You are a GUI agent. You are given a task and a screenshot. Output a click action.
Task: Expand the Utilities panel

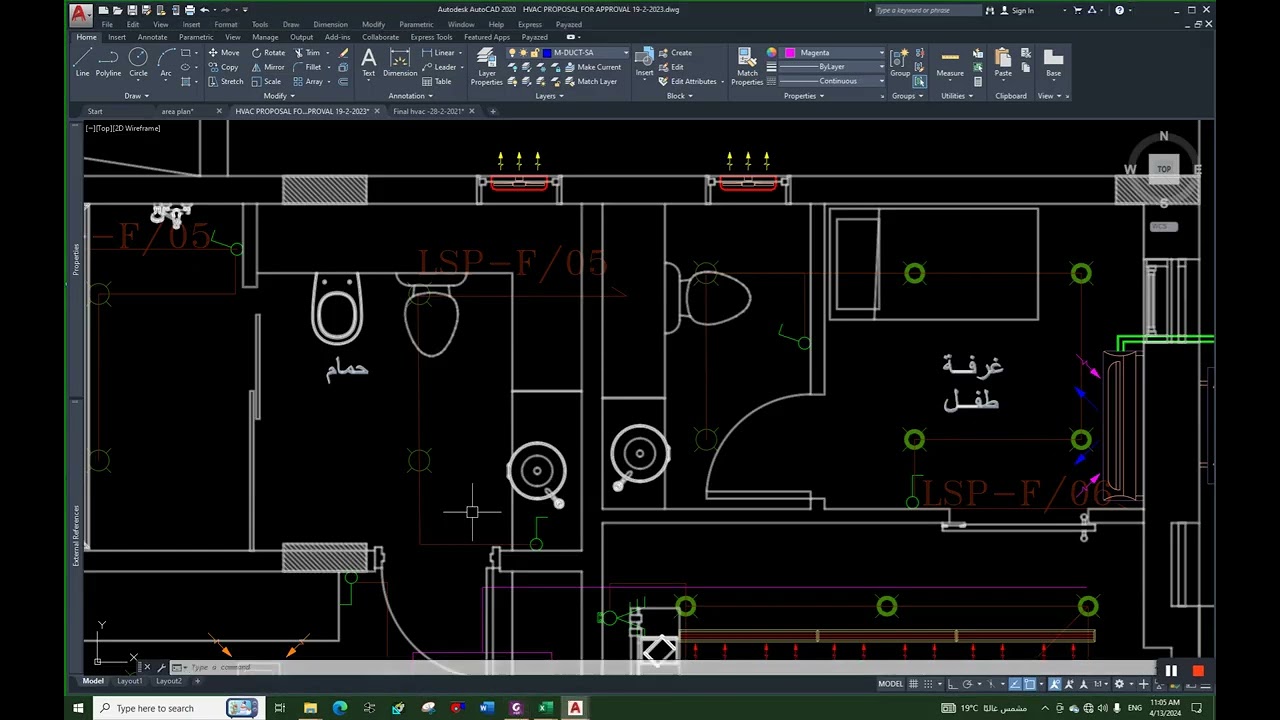(957, 96)
